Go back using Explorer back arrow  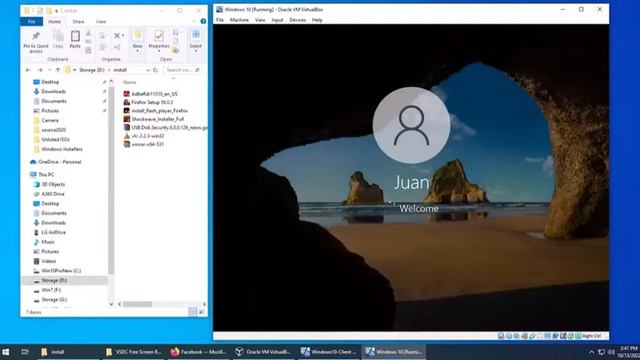28,70
